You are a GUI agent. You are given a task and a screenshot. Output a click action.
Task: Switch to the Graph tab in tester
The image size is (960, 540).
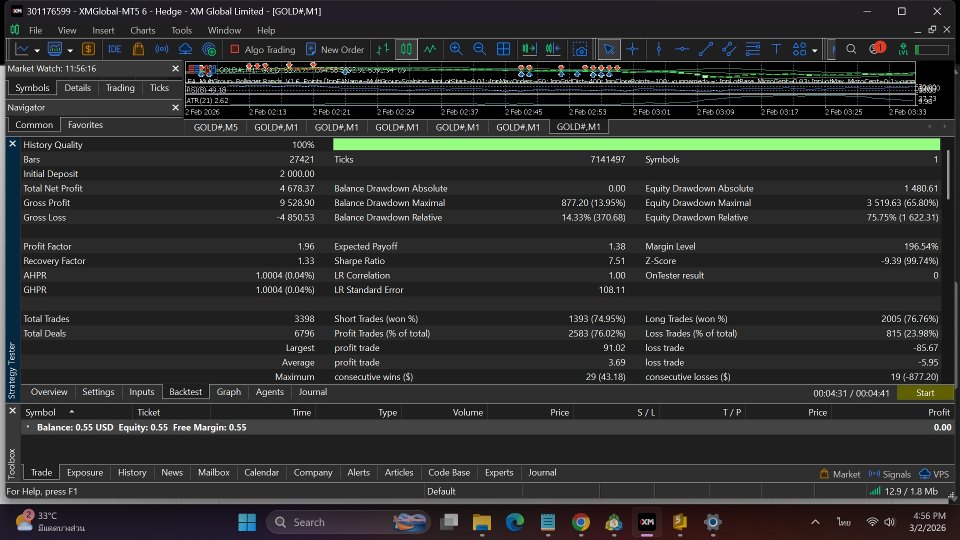point(229,392)
